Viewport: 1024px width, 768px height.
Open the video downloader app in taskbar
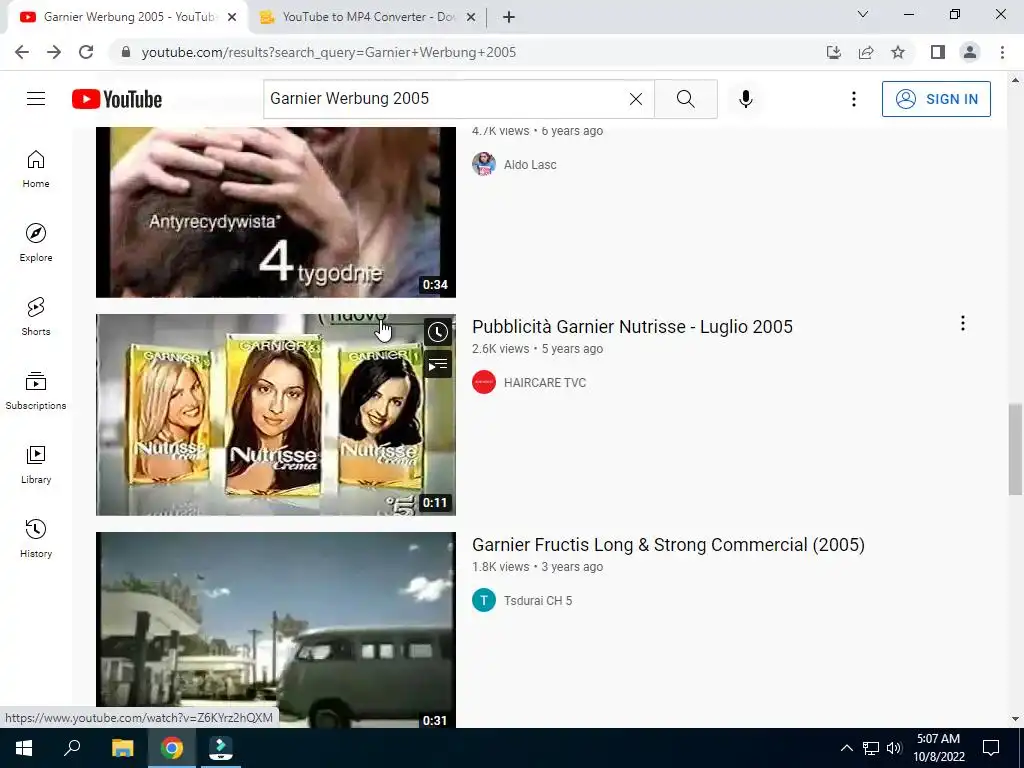(x=221, y=748)
